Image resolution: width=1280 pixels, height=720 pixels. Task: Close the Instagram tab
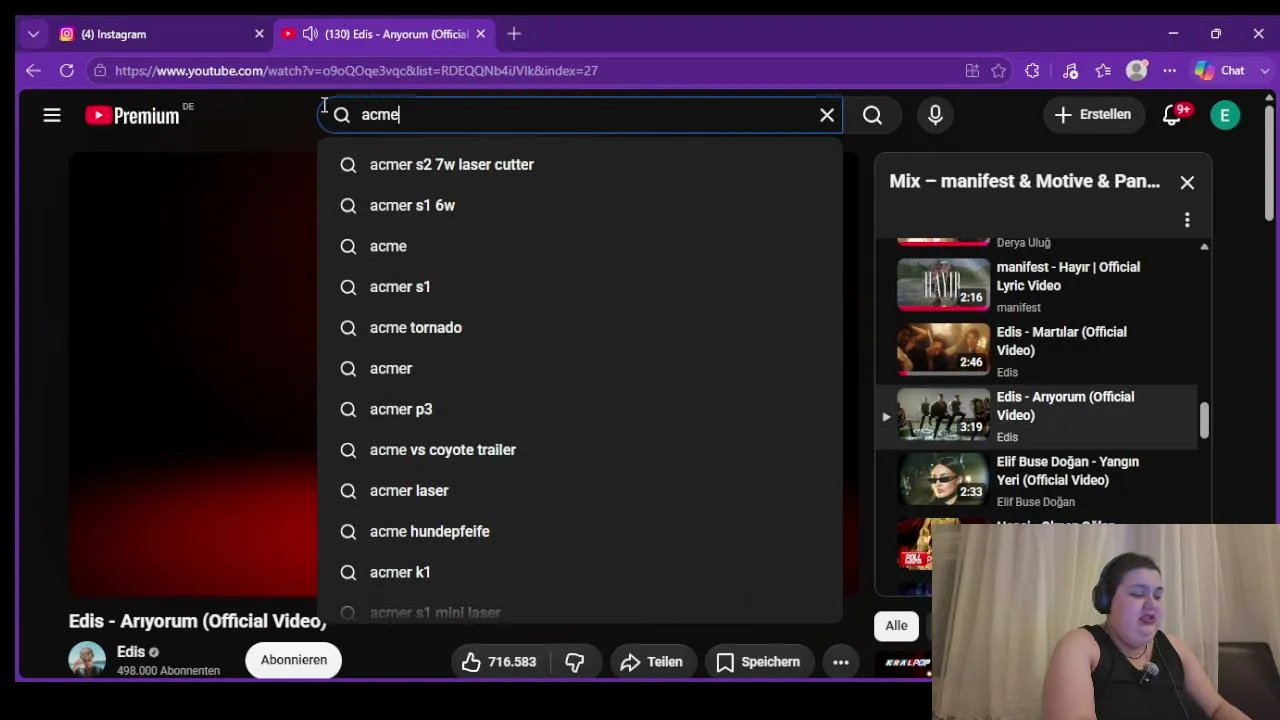[x=259, y=34]
